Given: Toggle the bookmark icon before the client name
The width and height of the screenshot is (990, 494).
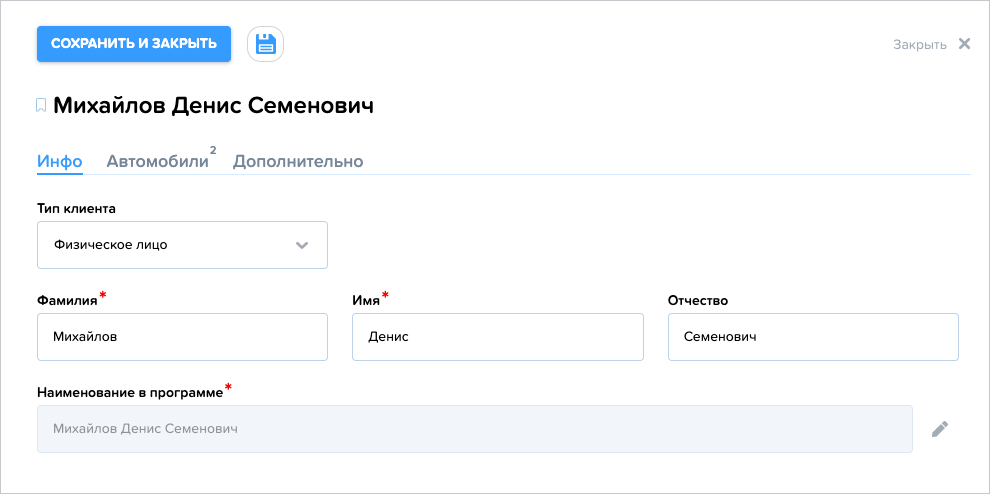Looking at the screenshot, I should 41,105.
